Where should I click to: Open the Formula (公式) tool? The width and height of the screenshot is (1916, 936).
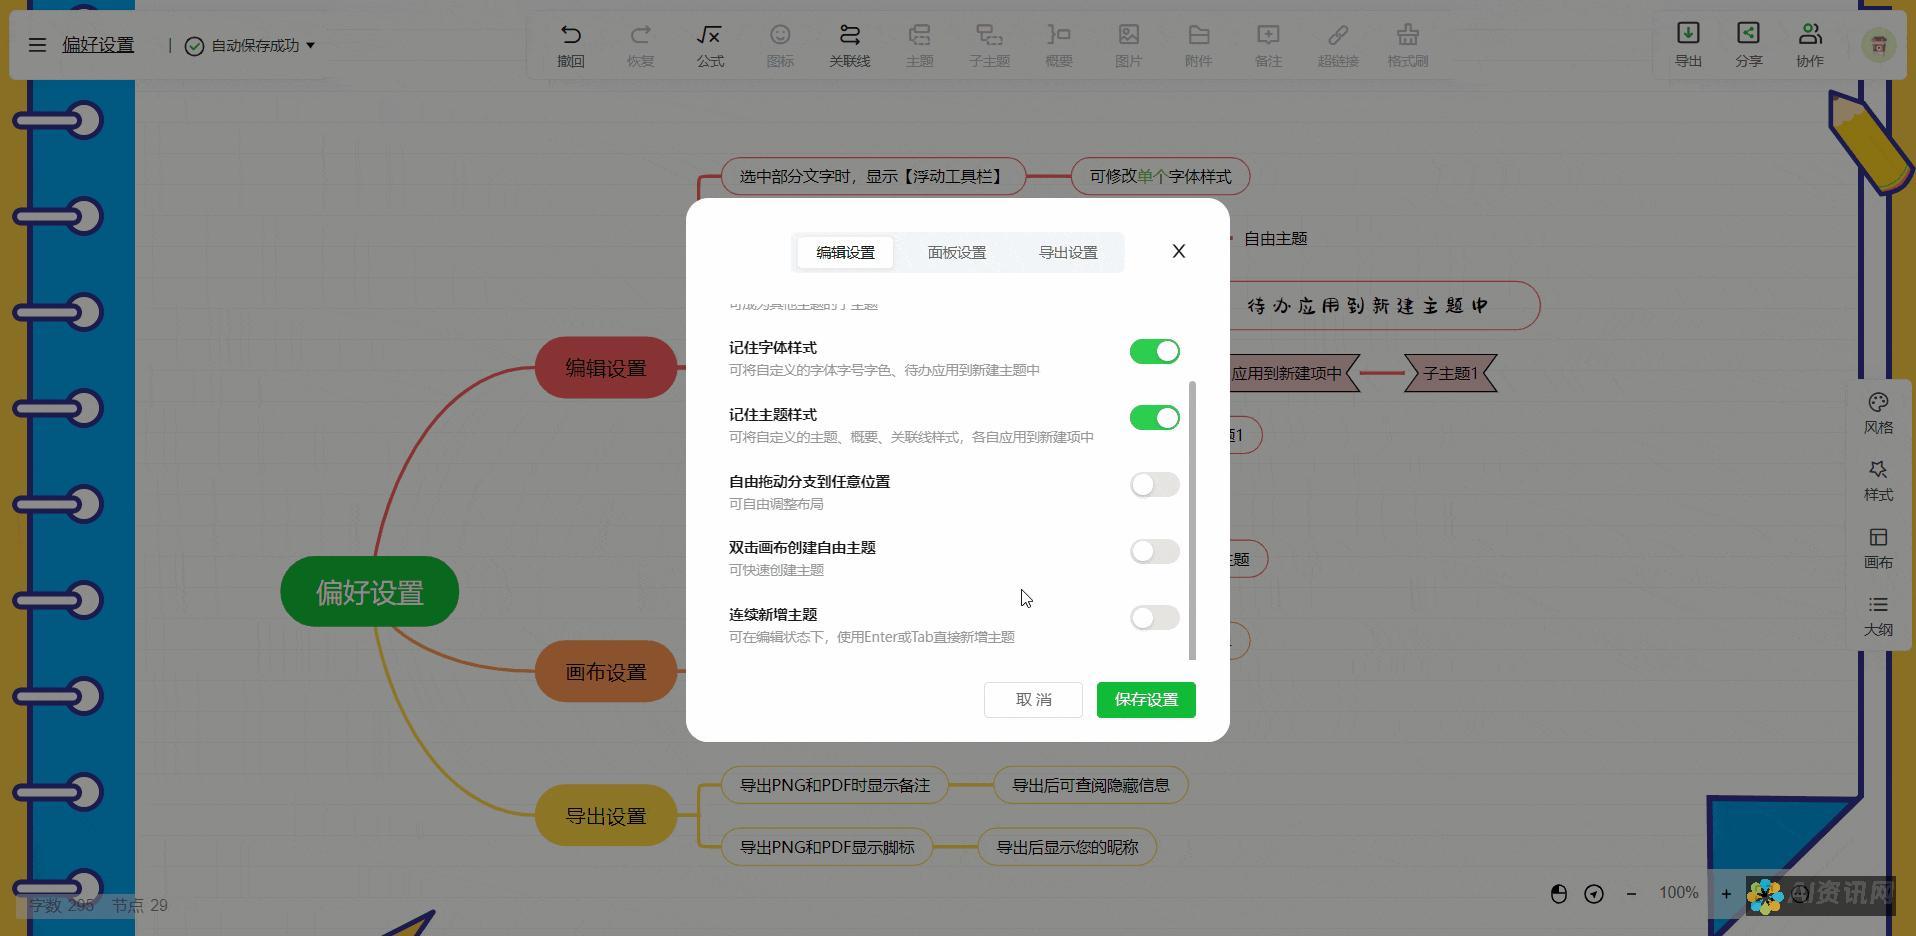[x=710, y=45]
